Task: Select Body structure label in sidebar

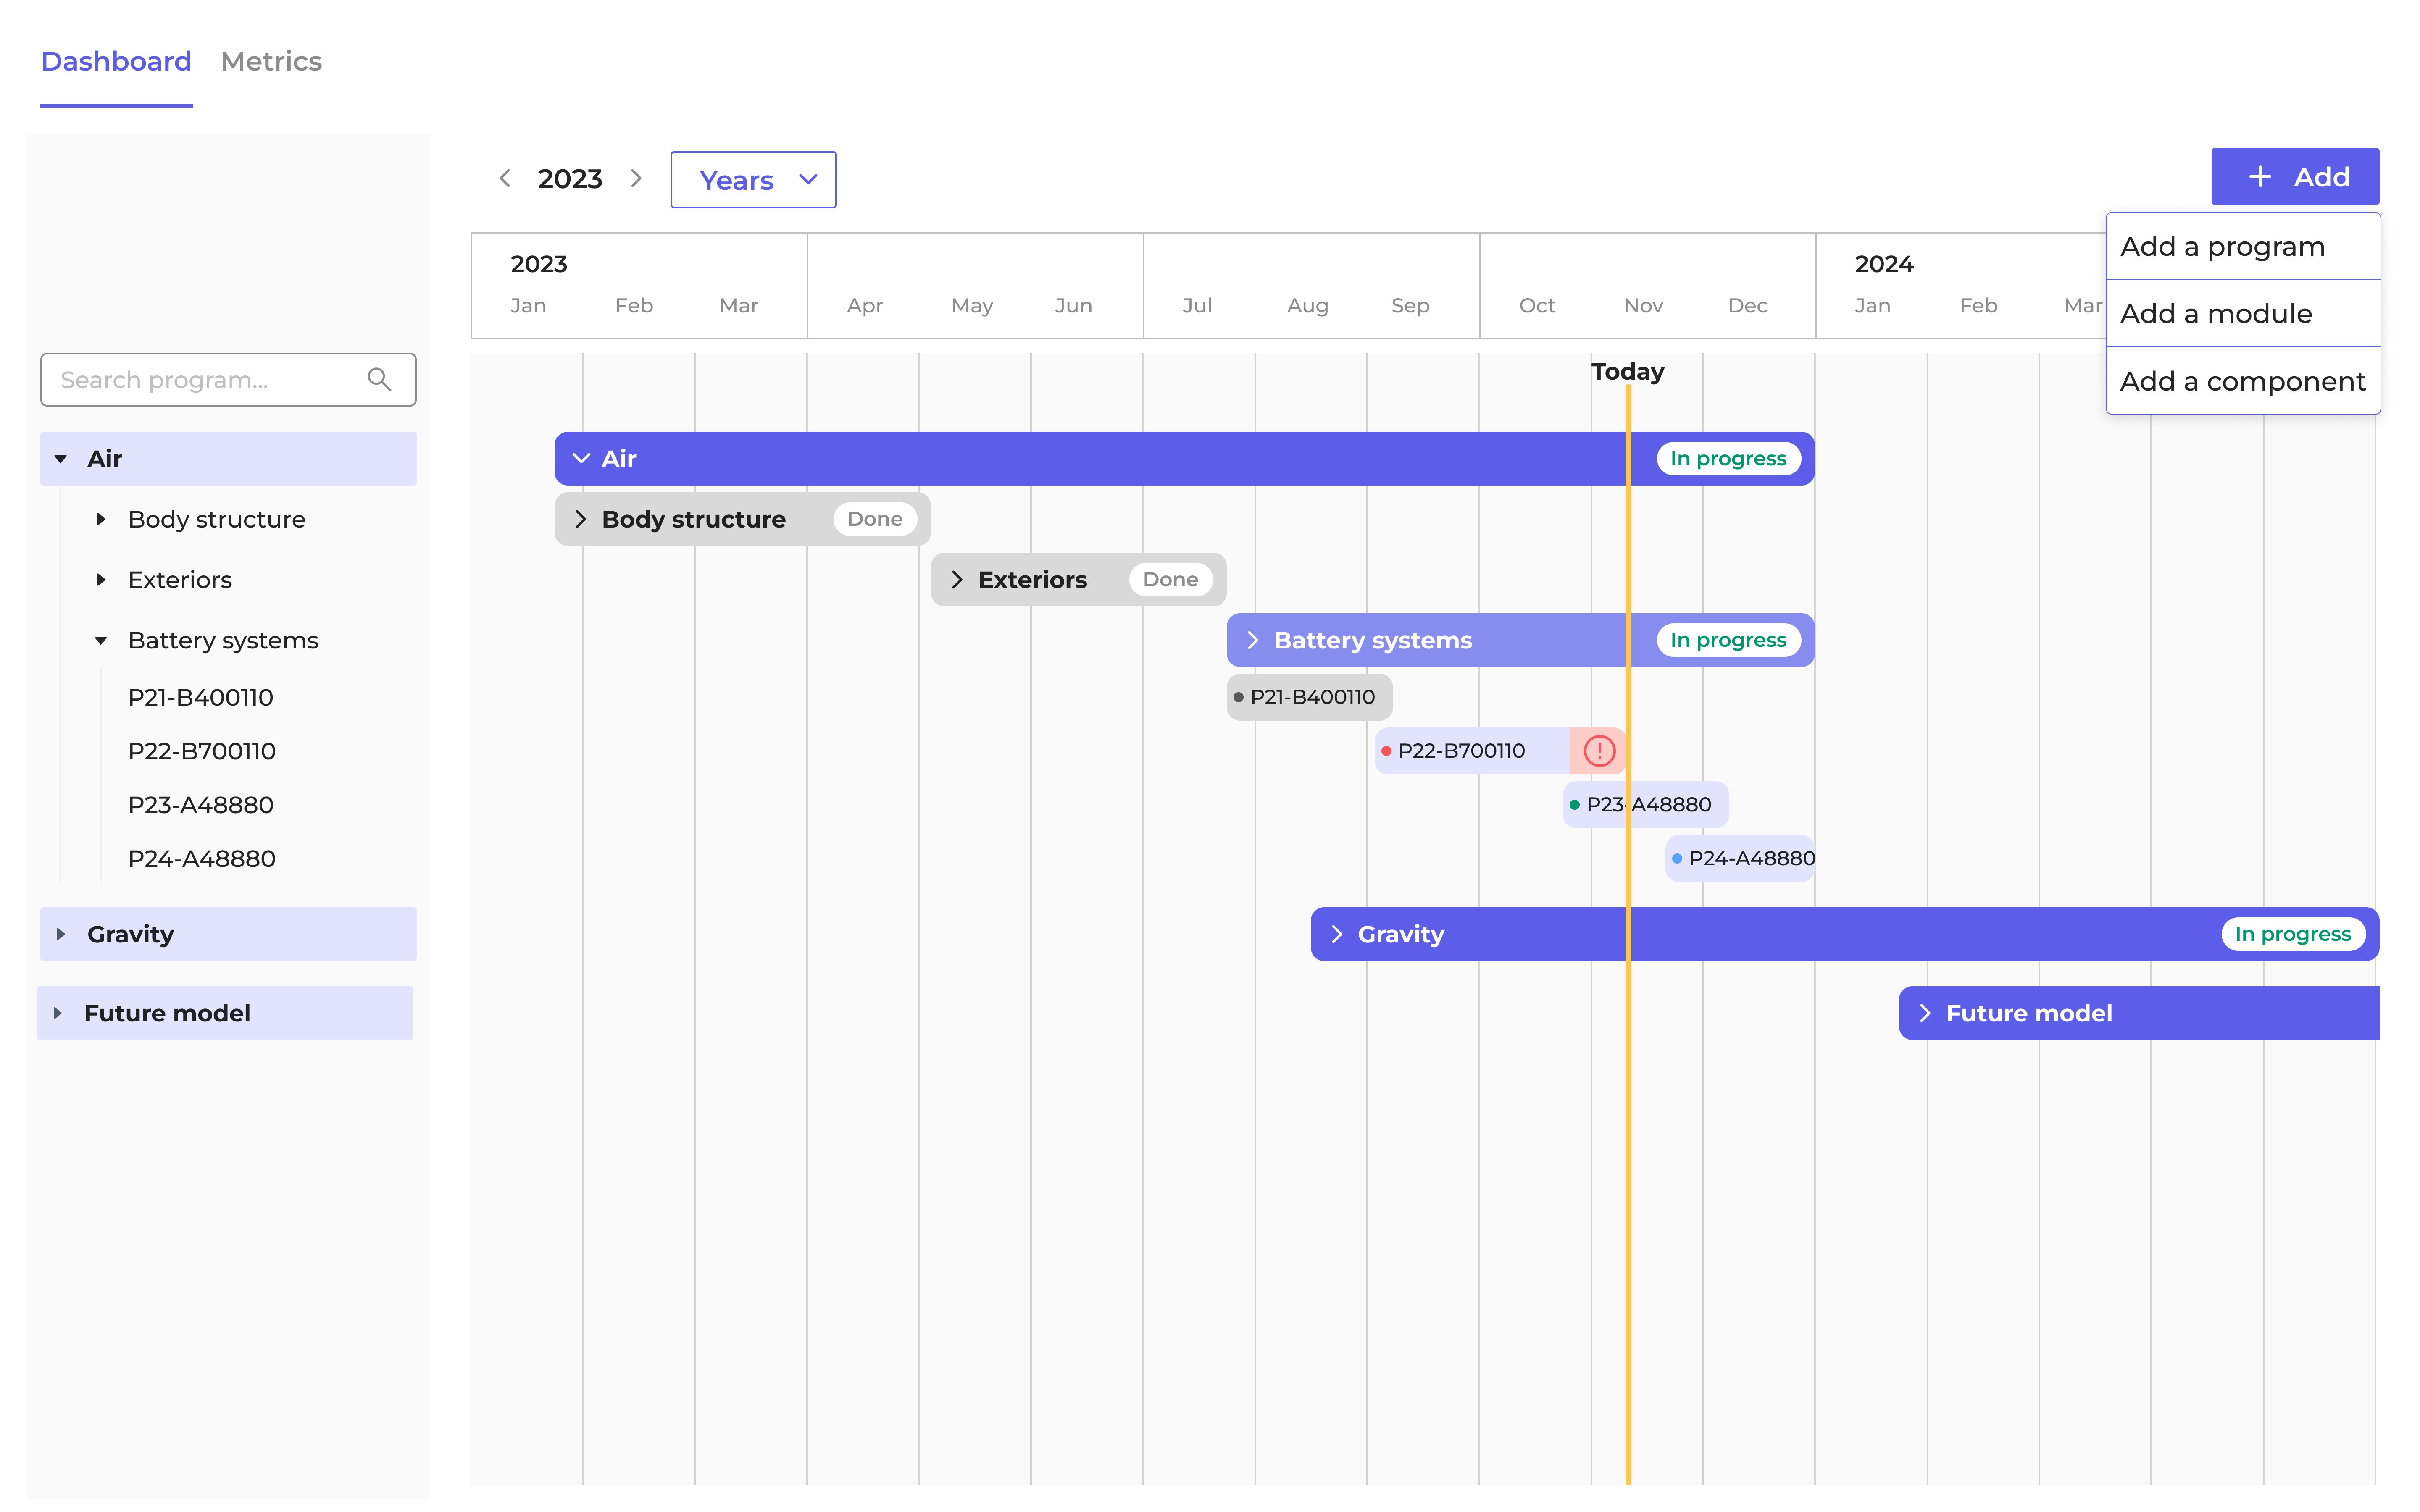Action: pyautogui.click(x=217, y=519)
